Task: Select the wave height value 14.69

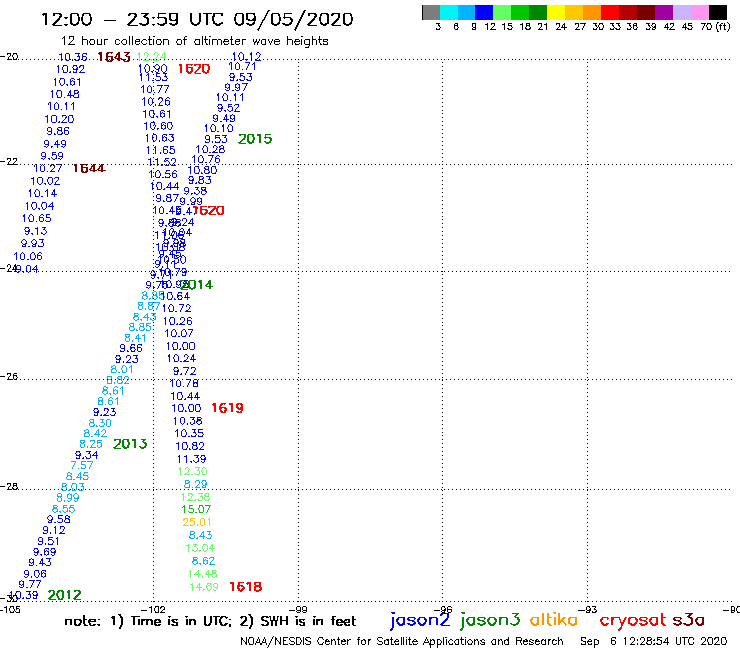Action: click(204, 587)
